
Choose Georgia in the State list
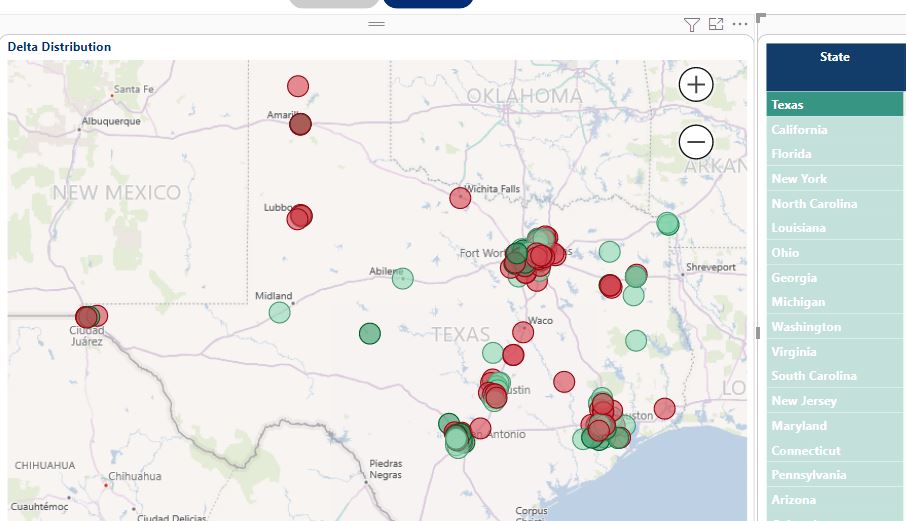click(834, 277)
